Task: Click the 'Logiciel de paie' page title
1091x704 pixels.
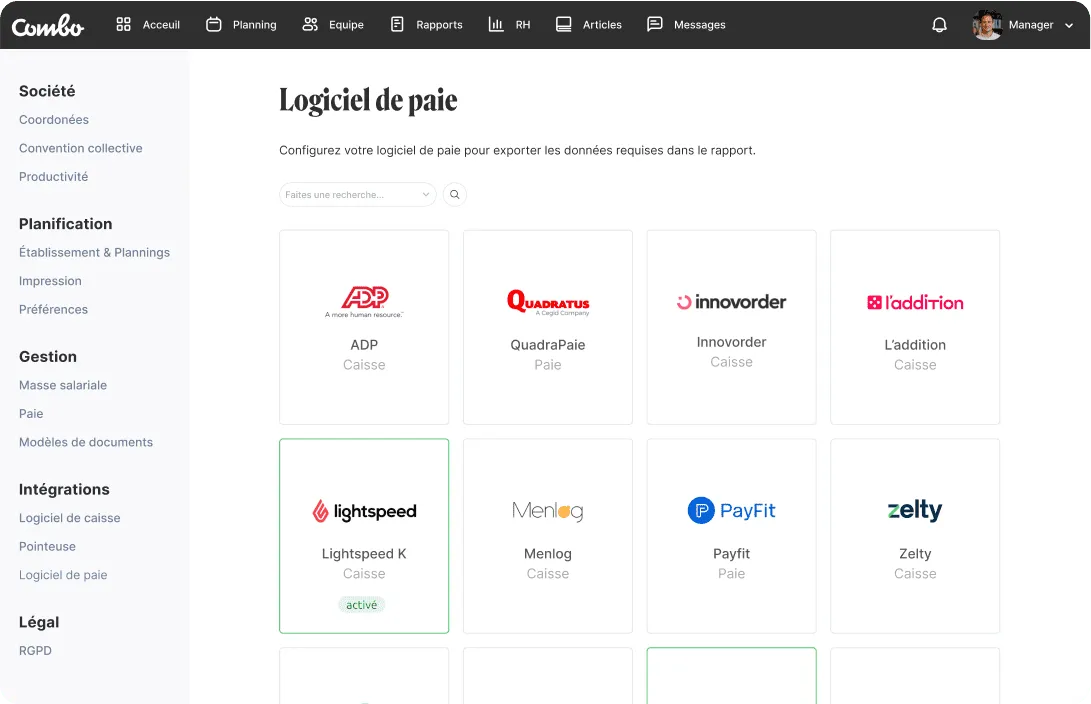Action: (368, 100)
